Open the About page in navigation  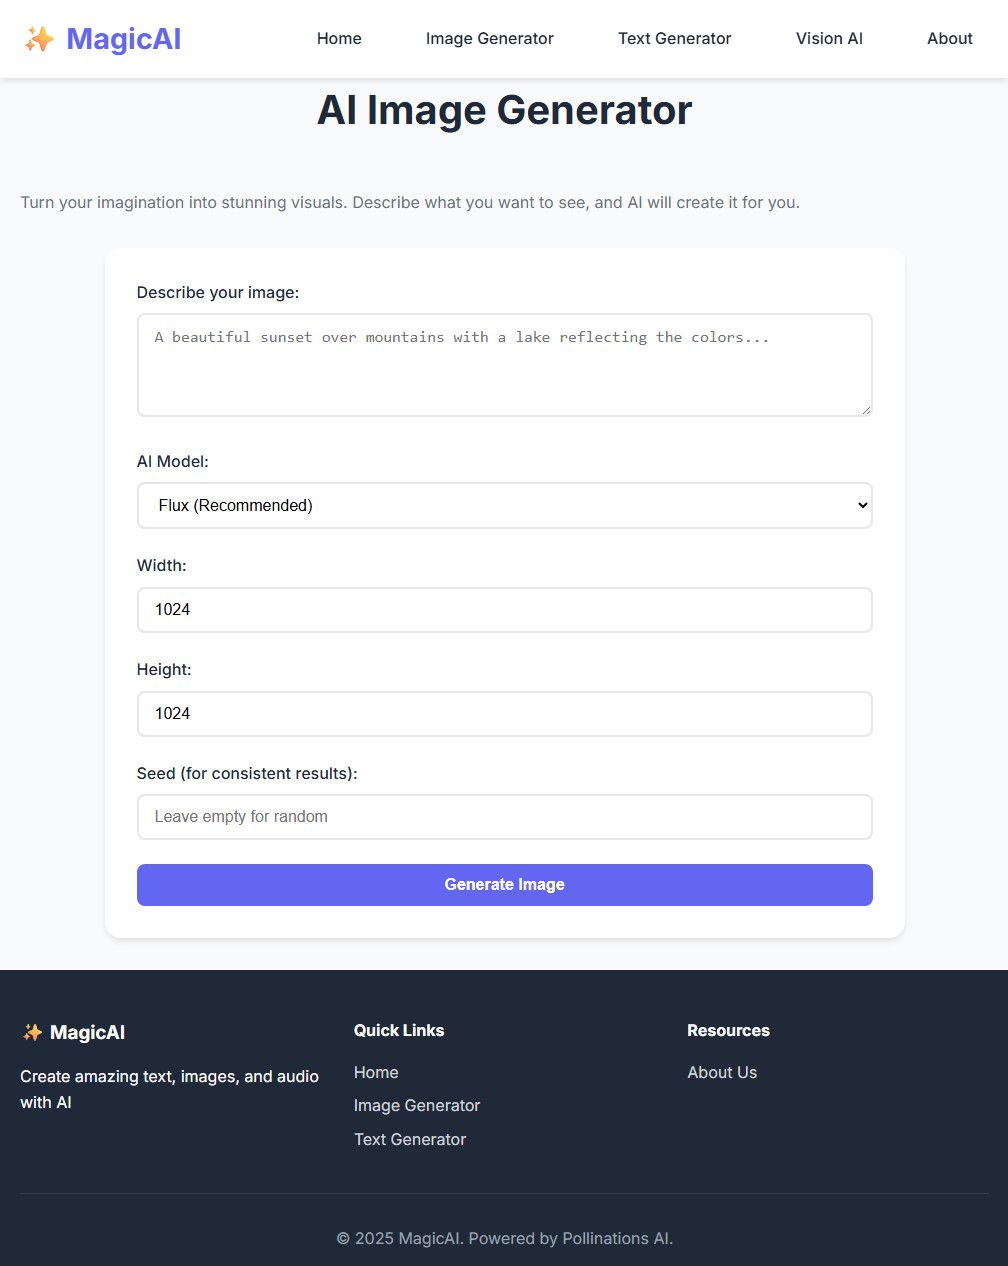(949, 39)
